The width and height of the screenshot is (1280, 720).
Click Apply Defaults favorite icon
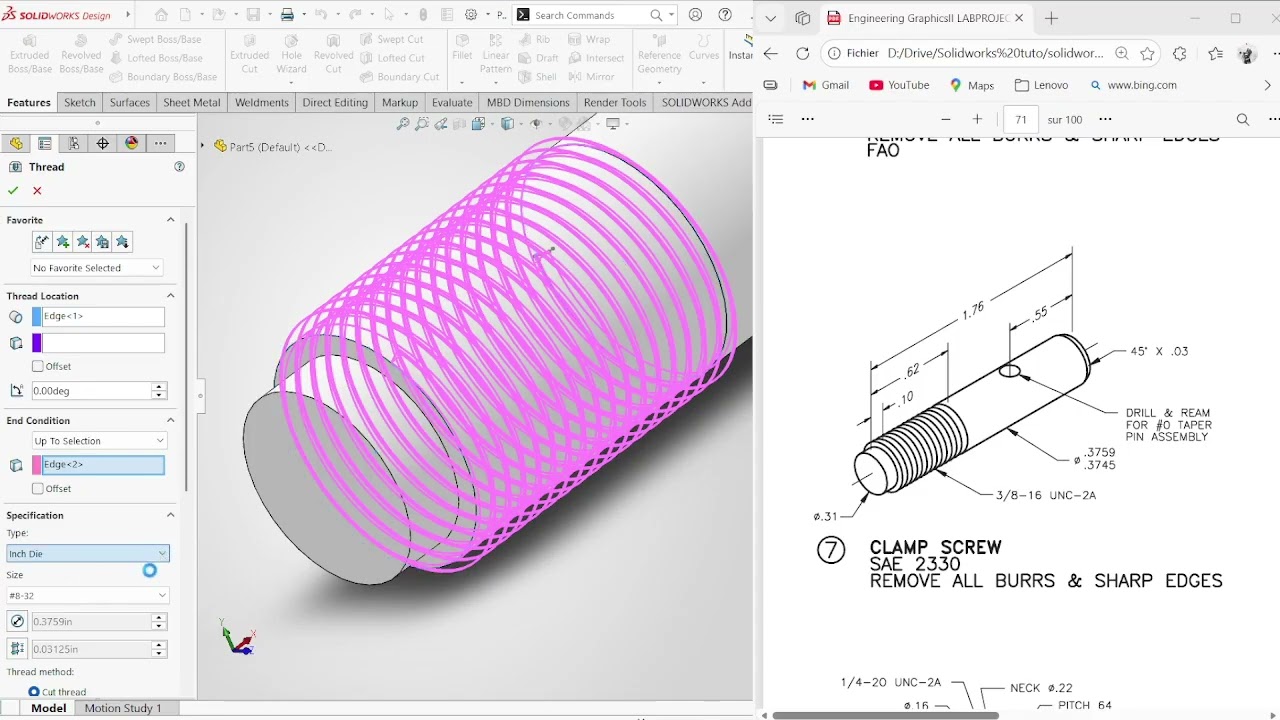coord(42,242)
